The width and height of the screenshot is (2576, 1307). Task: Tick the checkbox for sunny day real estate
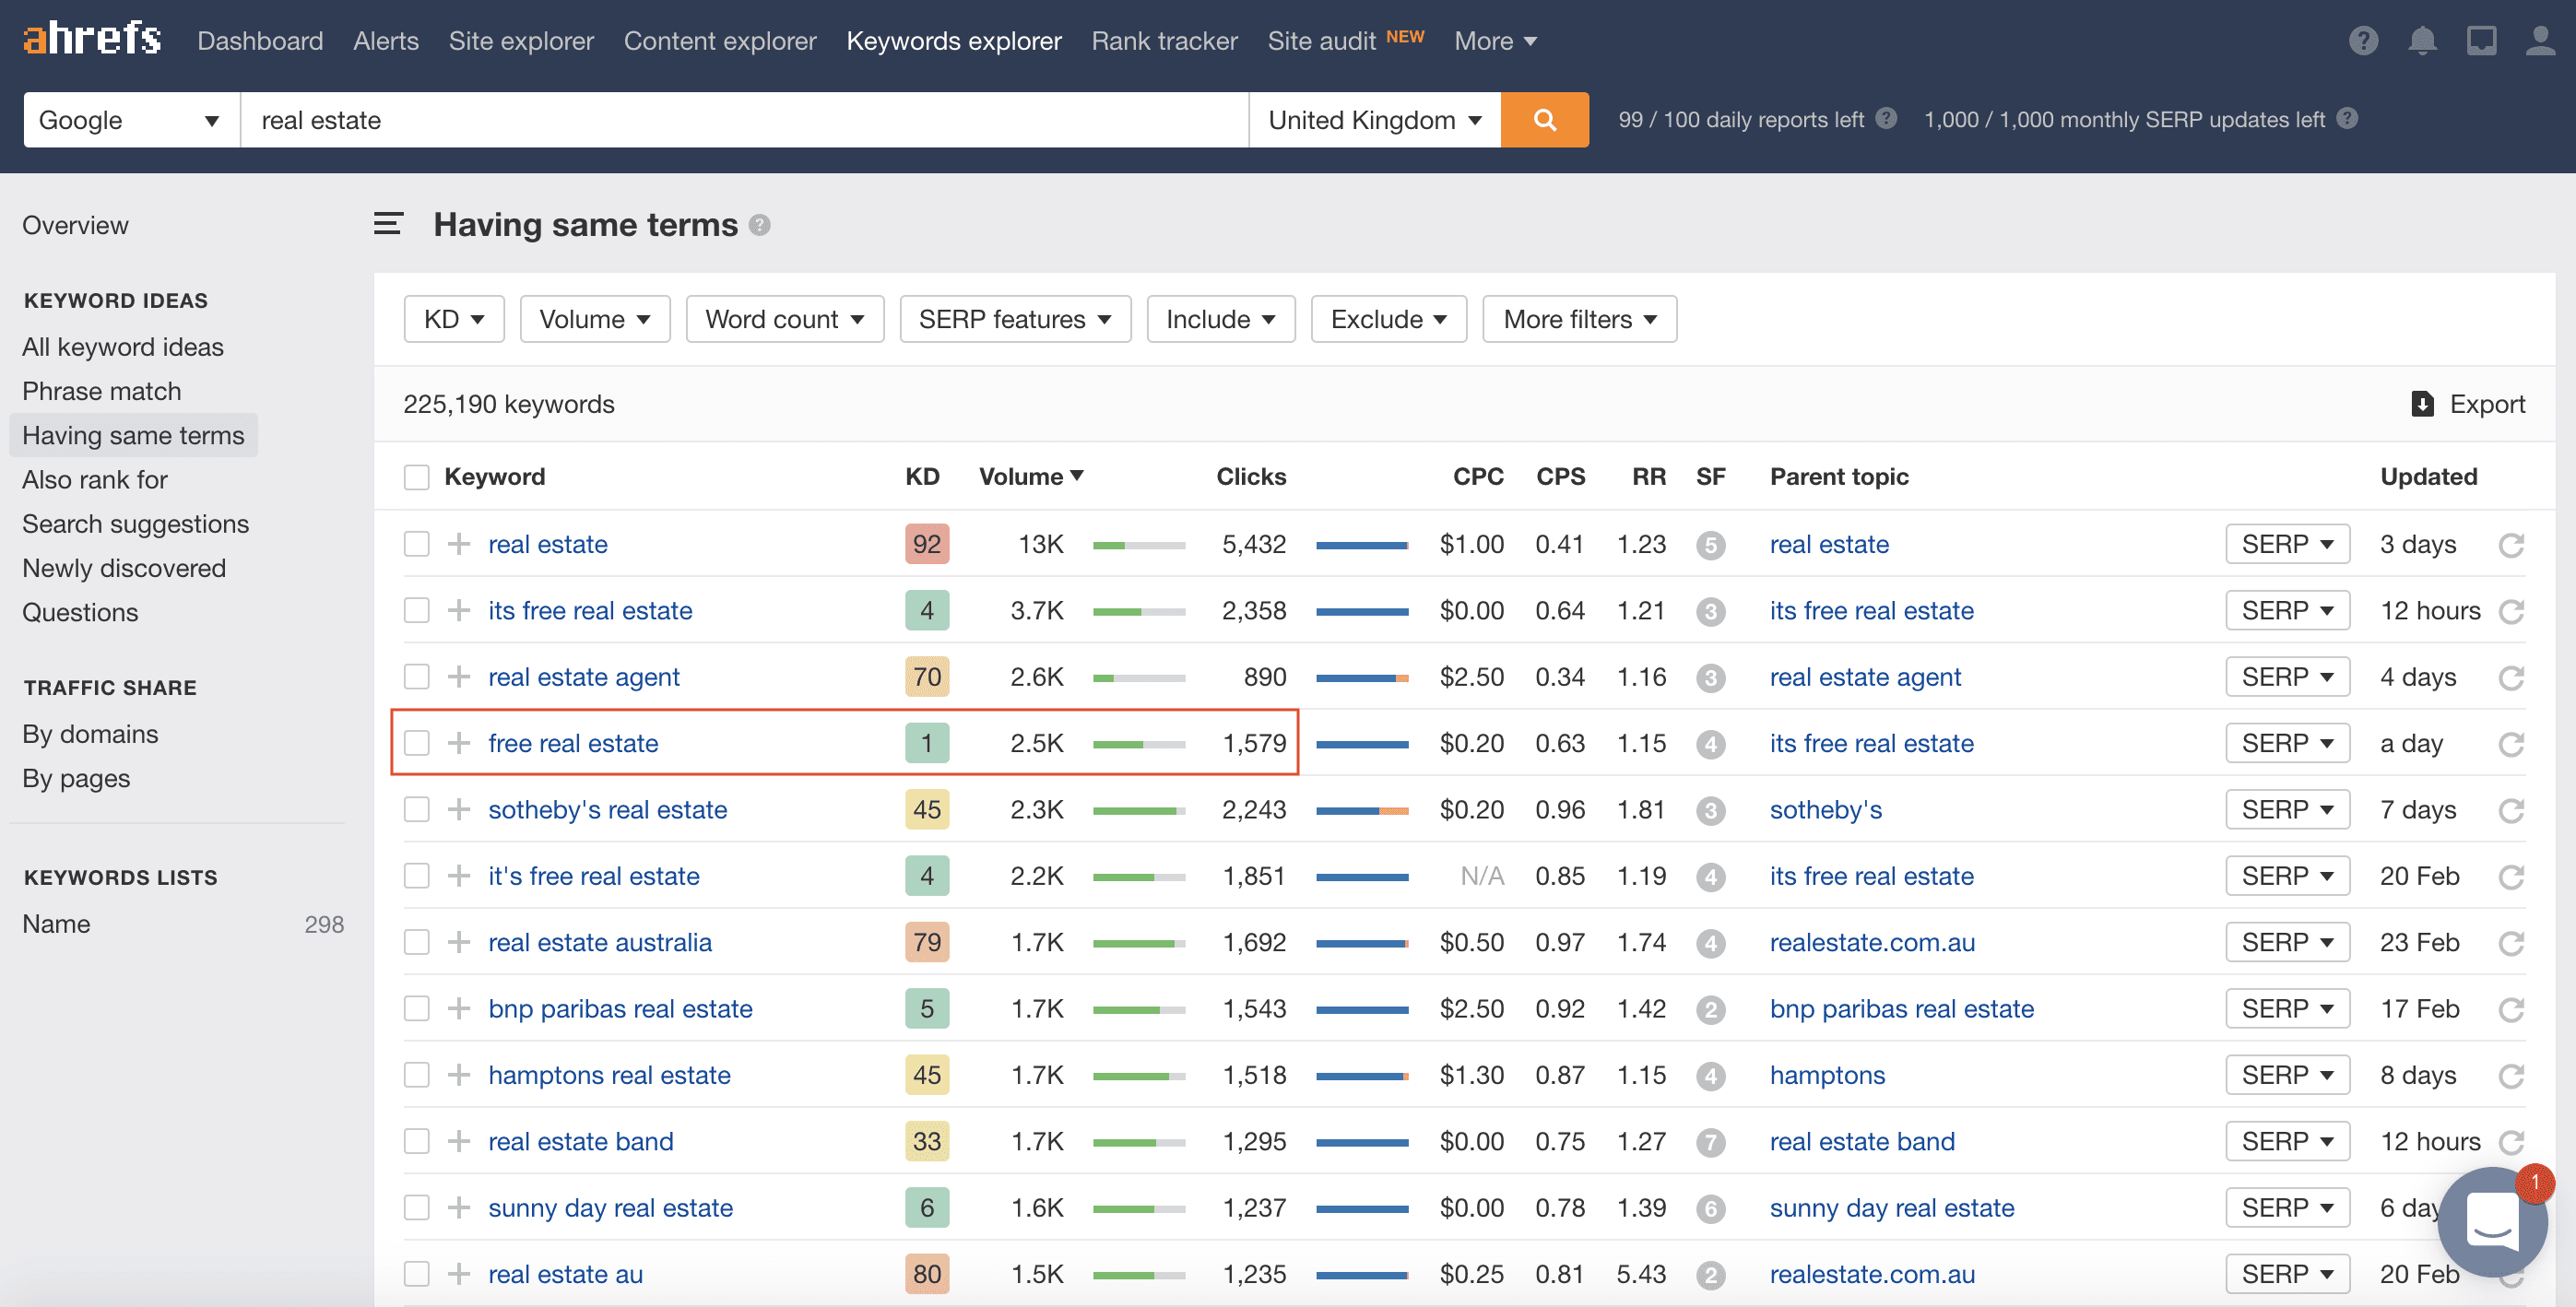click(x=416, y=1208)
